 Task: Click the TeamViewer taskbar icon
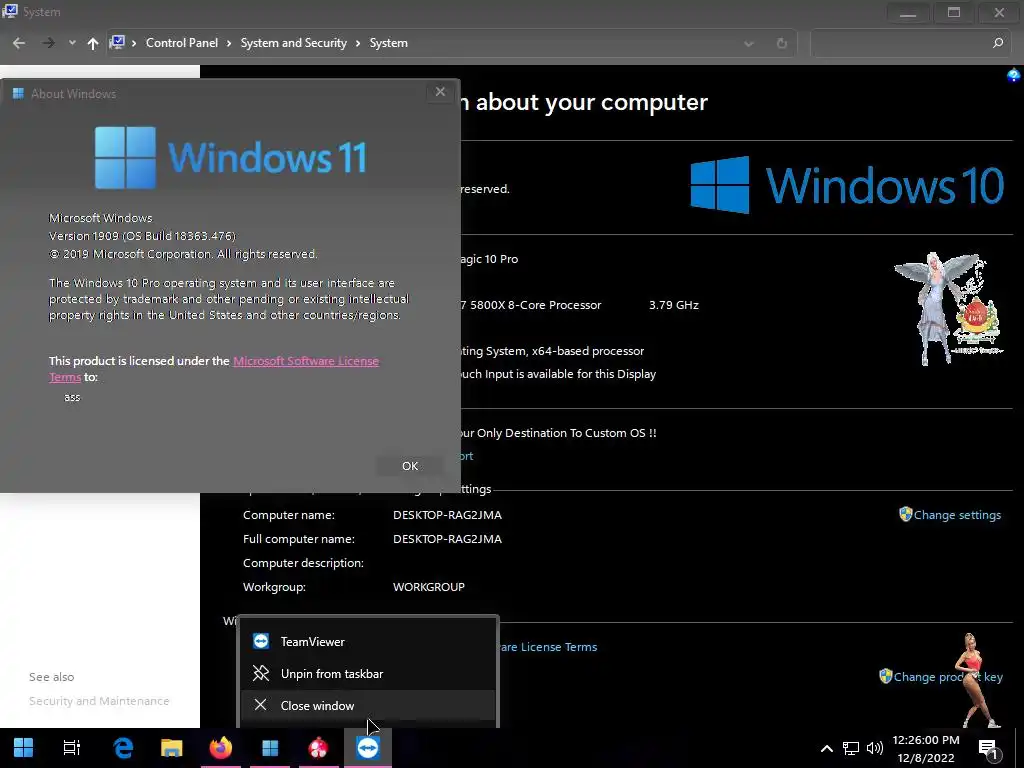point(368,748)
